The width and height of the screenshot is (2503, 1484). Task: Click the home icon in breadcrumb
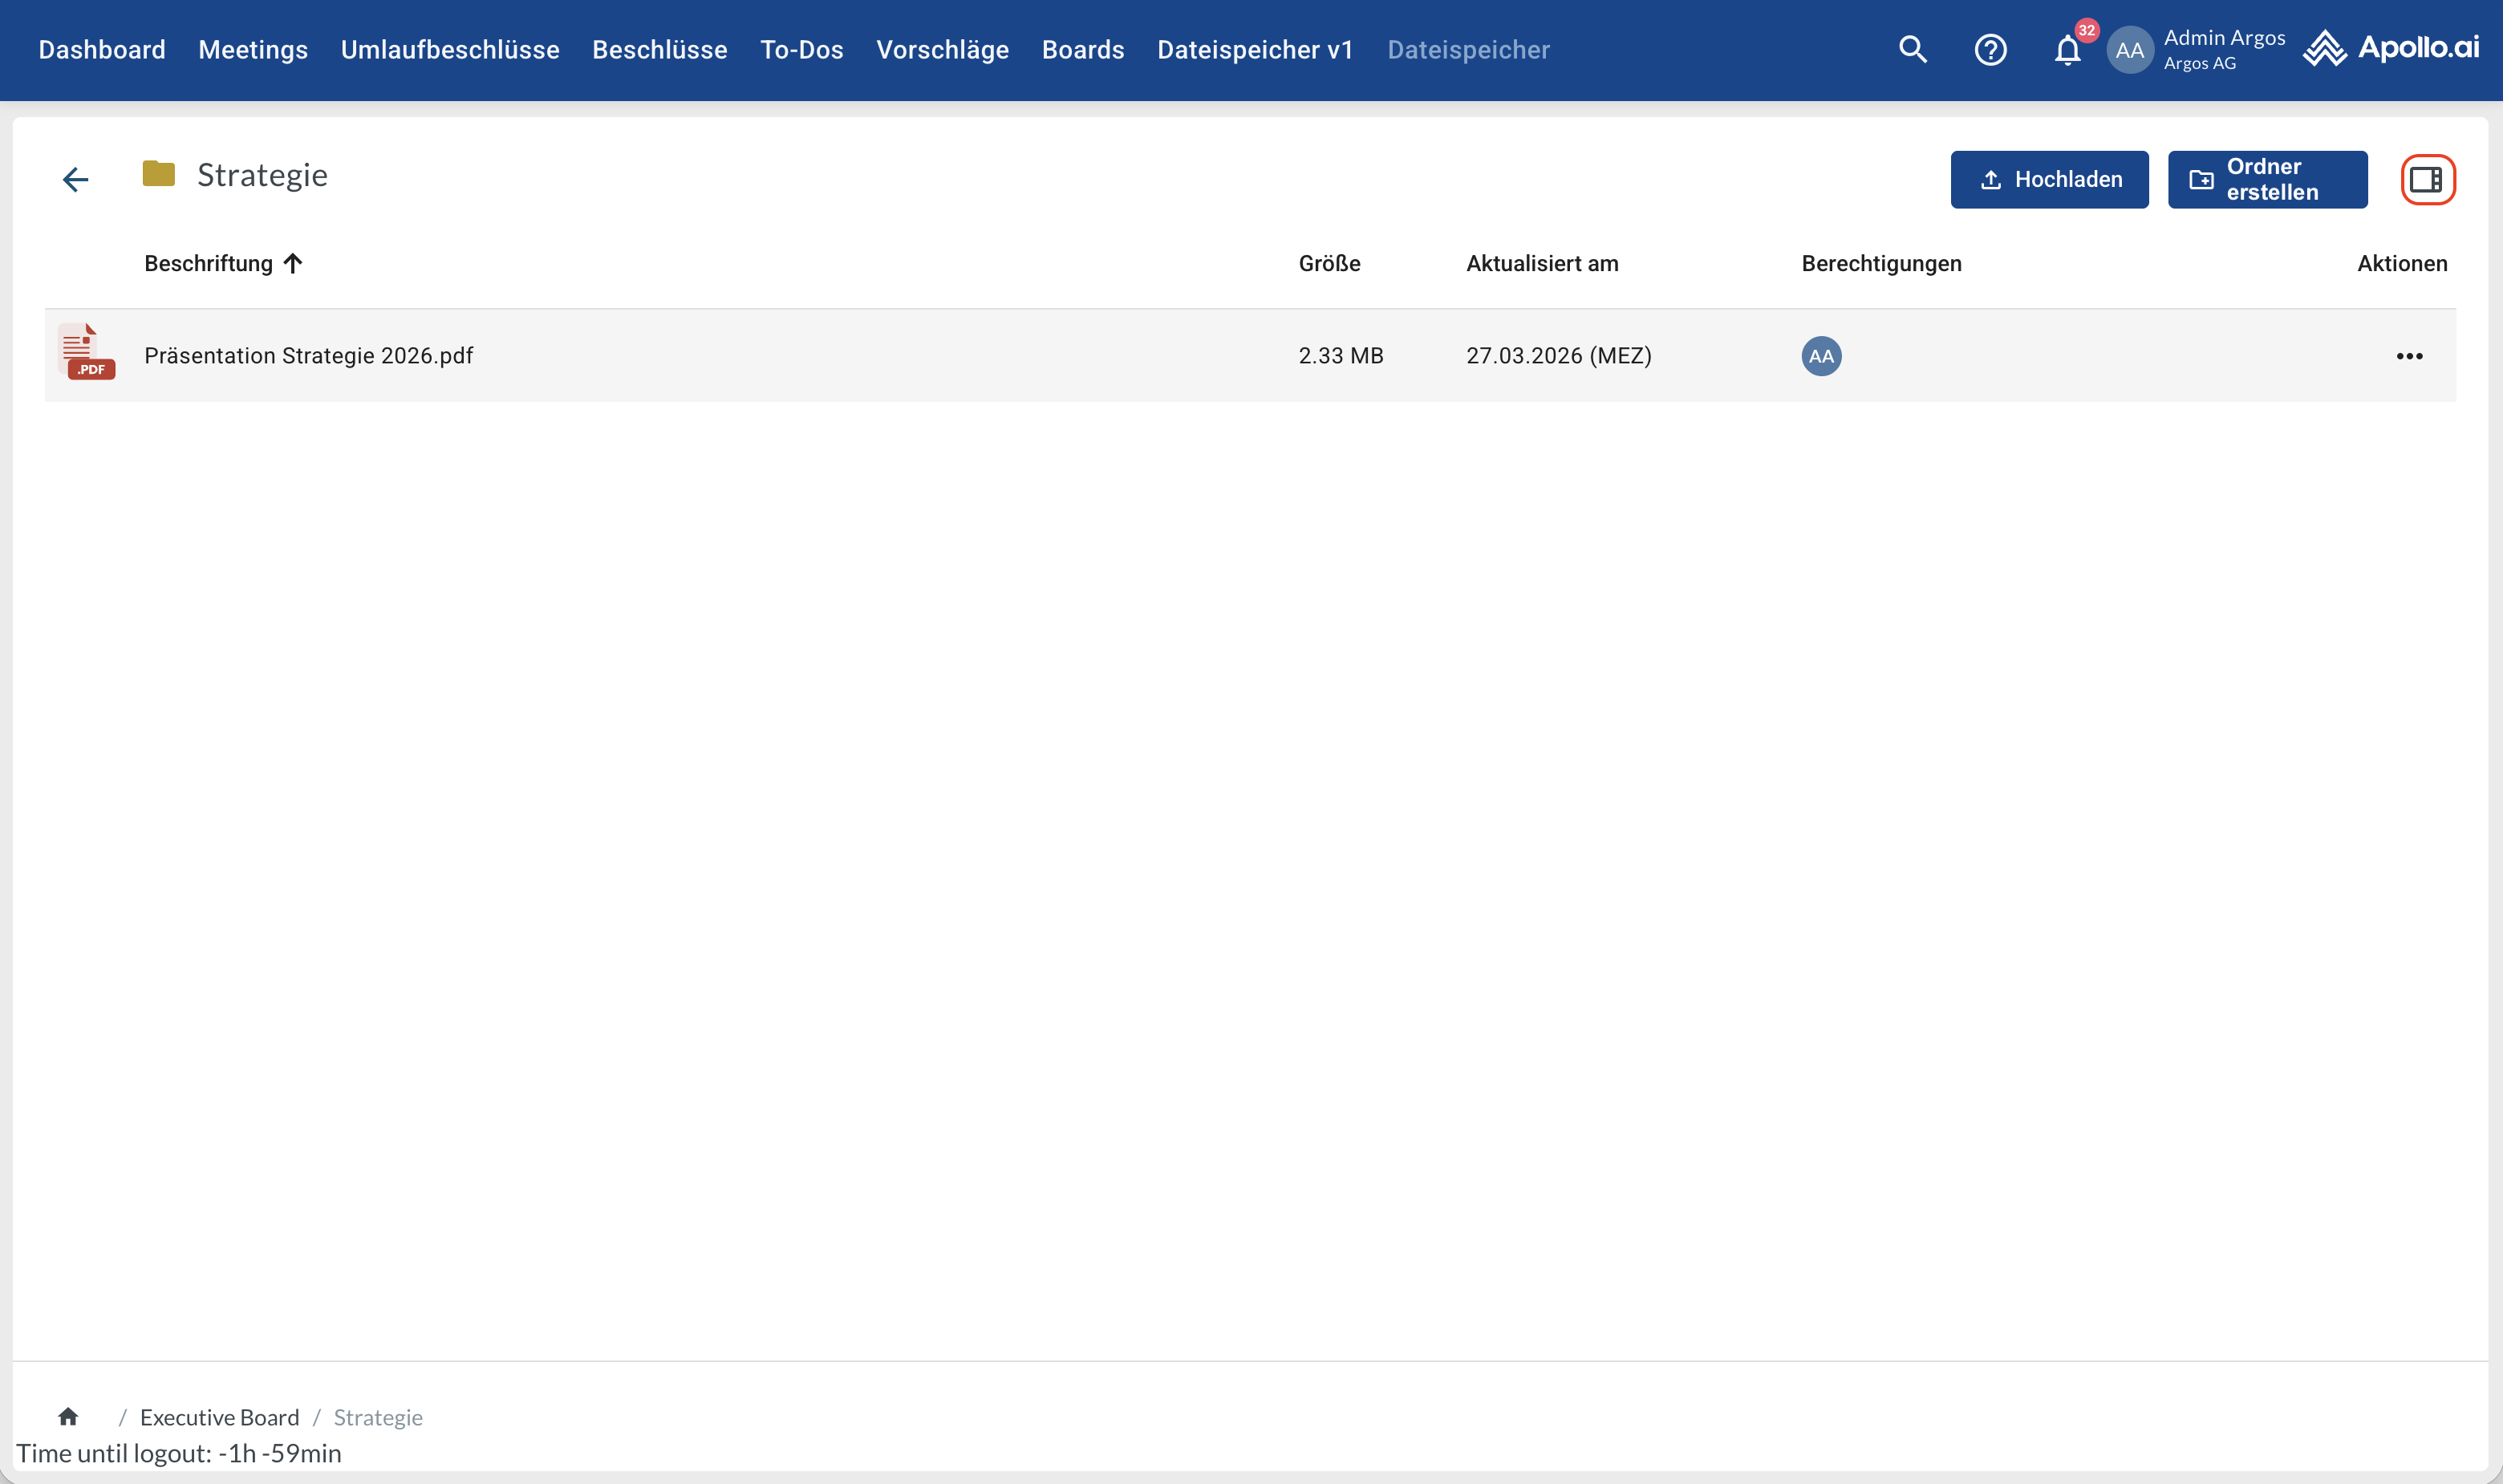tap(68, 1416)
